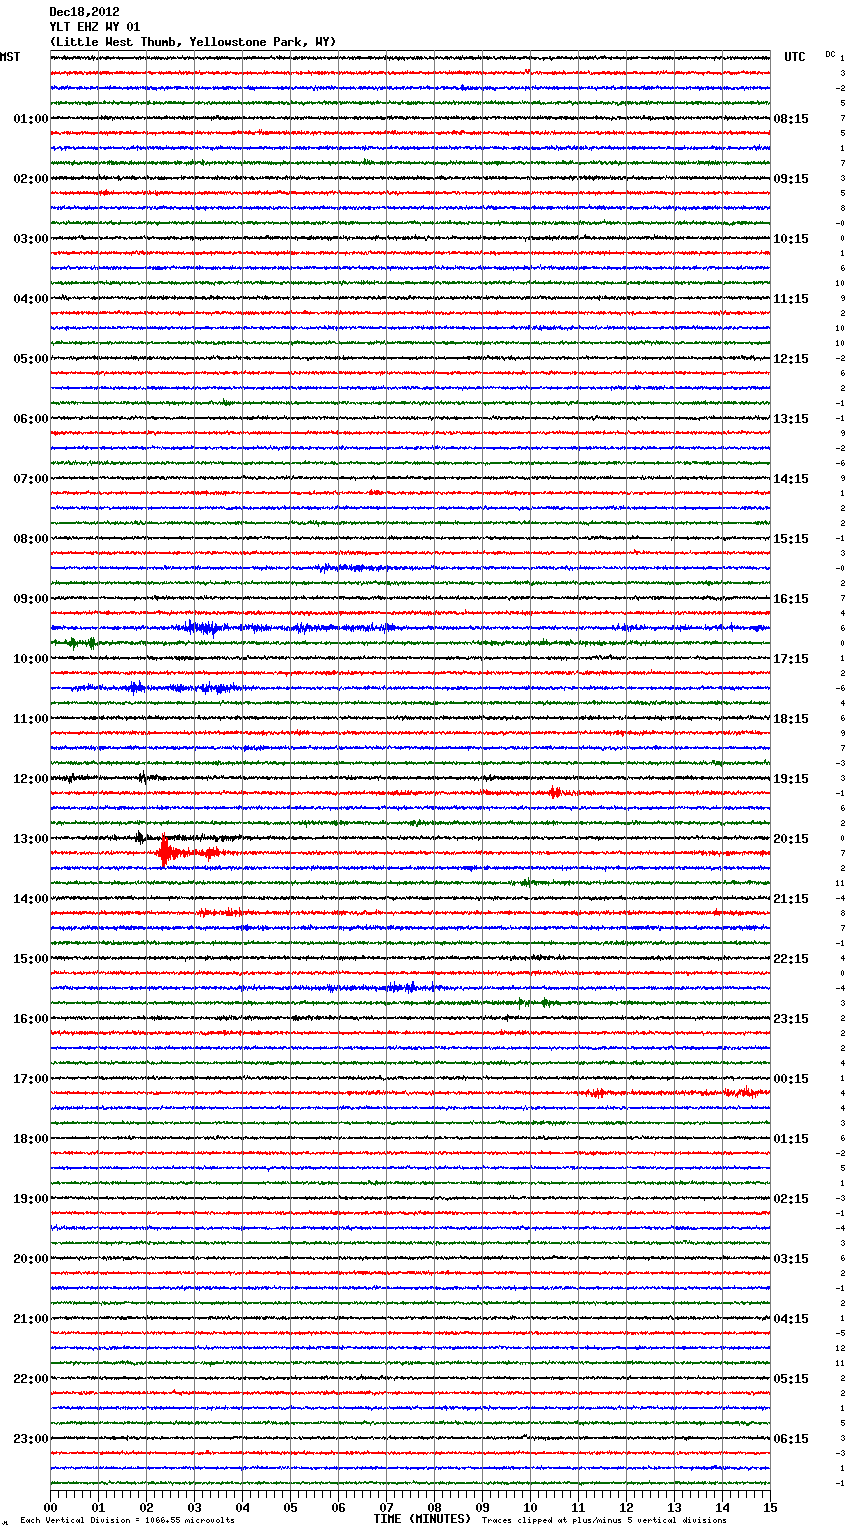Click the 15:15 UTC time label
Viewport: 850px width, 1534px height.
[791, 539]
